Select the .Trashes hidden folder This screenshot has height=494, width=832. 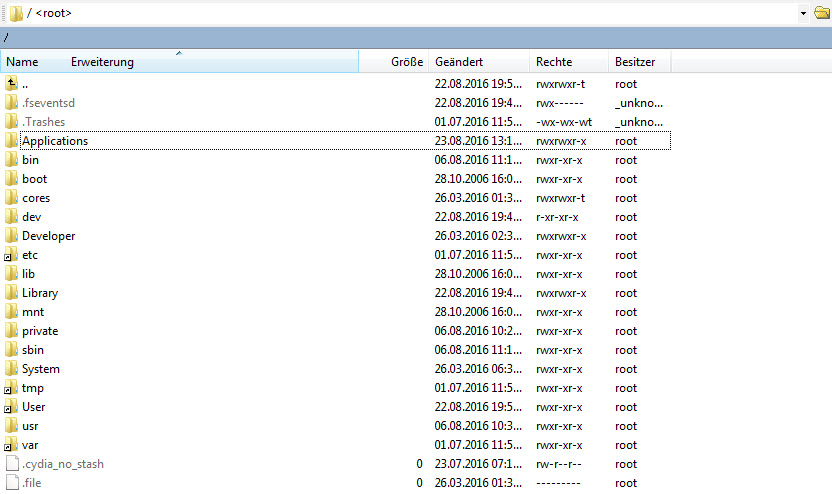tap(43, 122)
